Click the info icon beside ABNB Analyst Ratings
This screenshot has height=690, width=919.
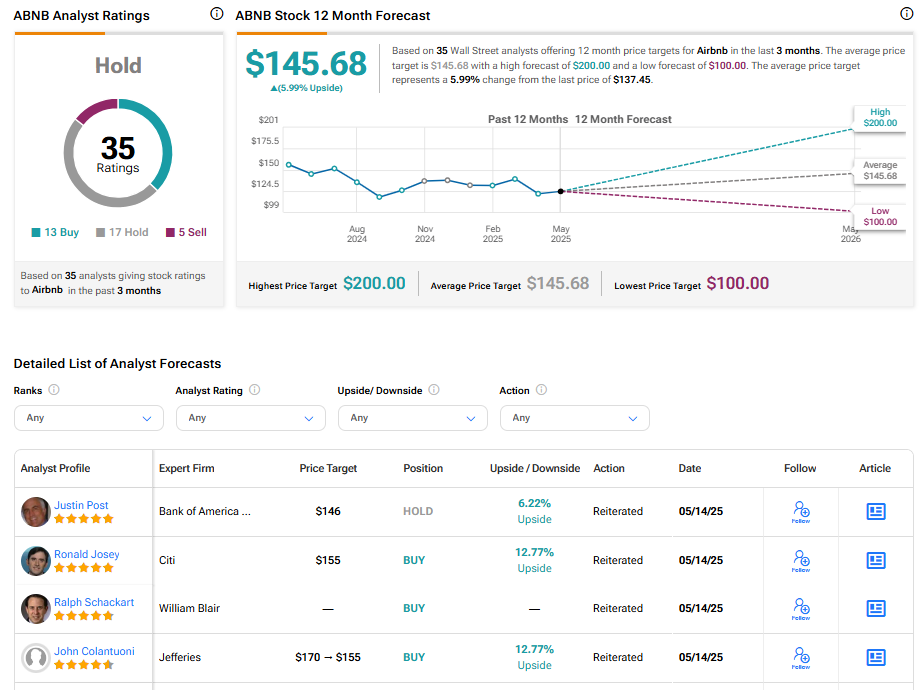click(x=217, y=14)
